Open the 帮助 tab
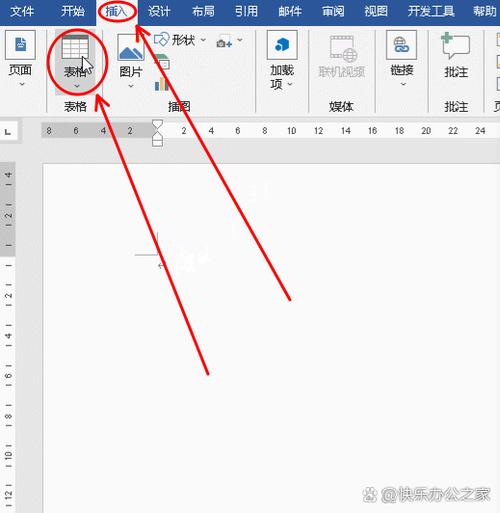500x513 pixels. click(485, 11)
